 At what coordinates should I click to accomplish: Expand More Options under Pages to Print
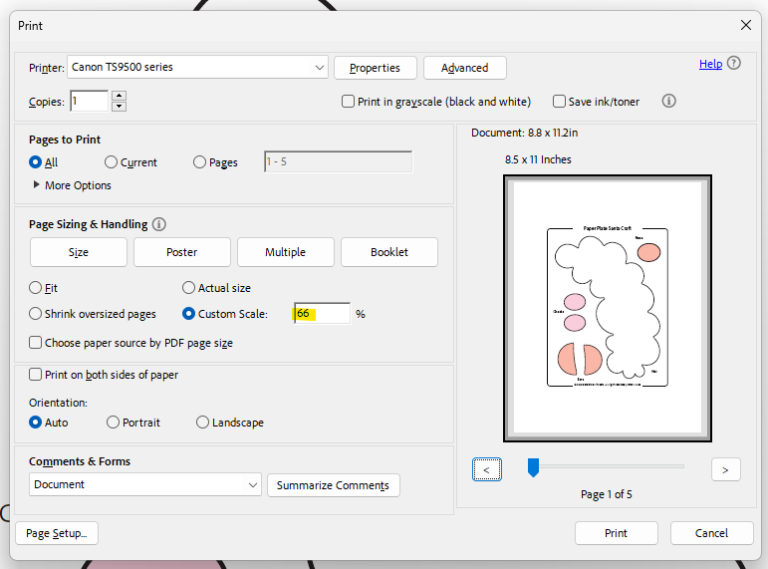tap(38, 185)
